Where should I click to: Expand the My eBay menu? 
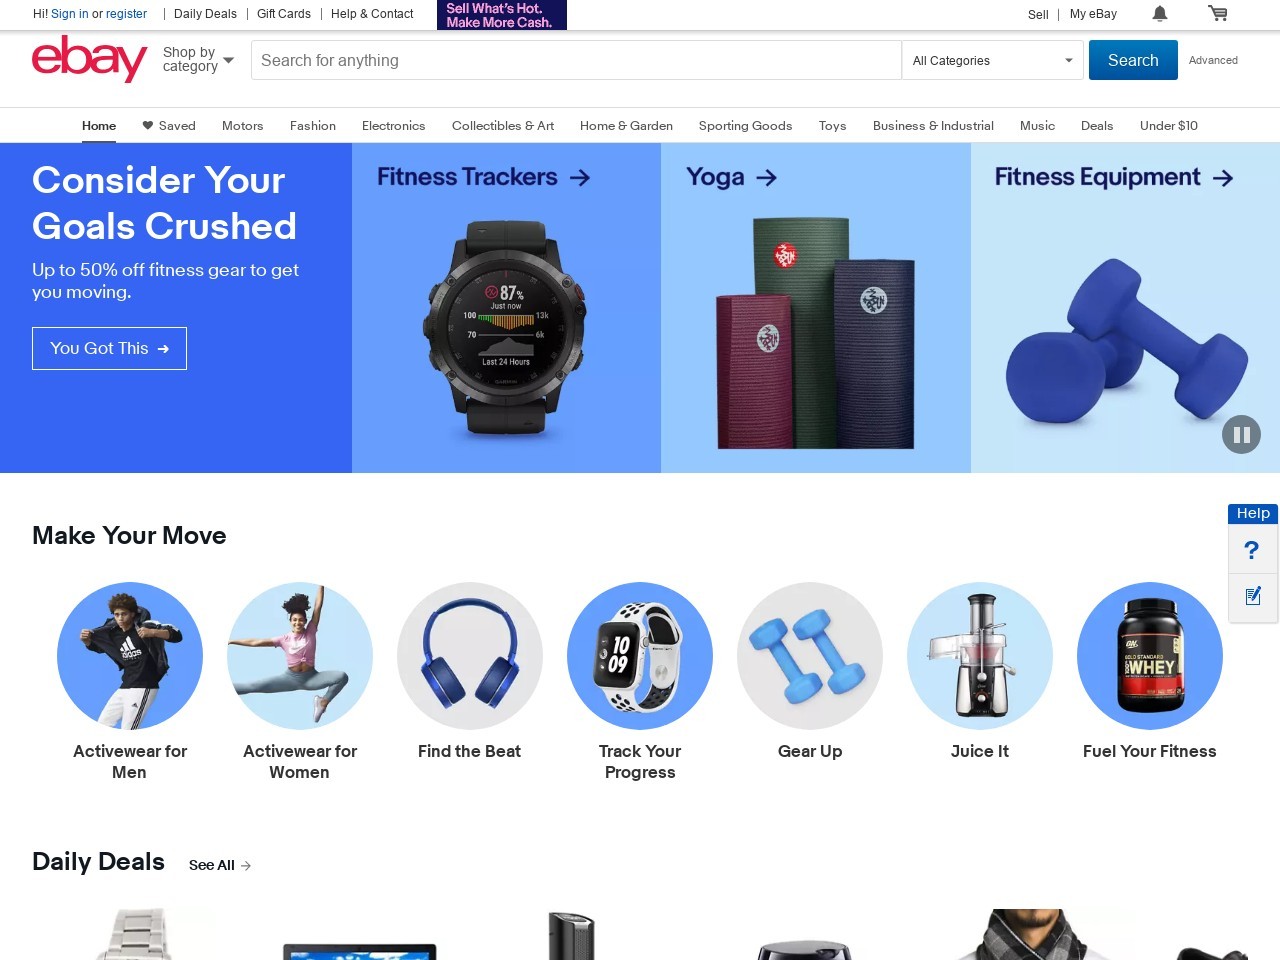point(1093,14)
